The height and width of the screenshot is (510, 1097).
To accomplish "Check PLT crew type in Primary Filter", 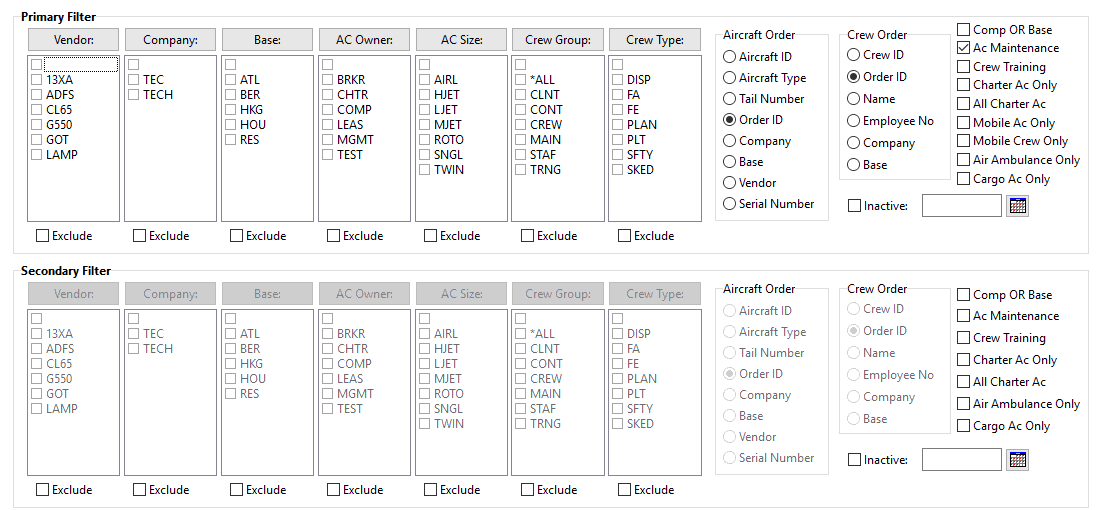I will pos(618,140).
